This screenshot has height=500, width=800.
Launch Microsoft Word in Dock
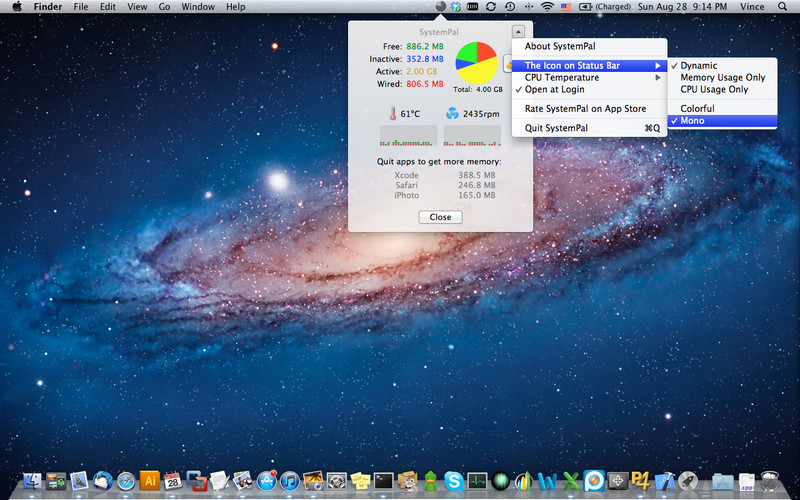tap(547, 481)
